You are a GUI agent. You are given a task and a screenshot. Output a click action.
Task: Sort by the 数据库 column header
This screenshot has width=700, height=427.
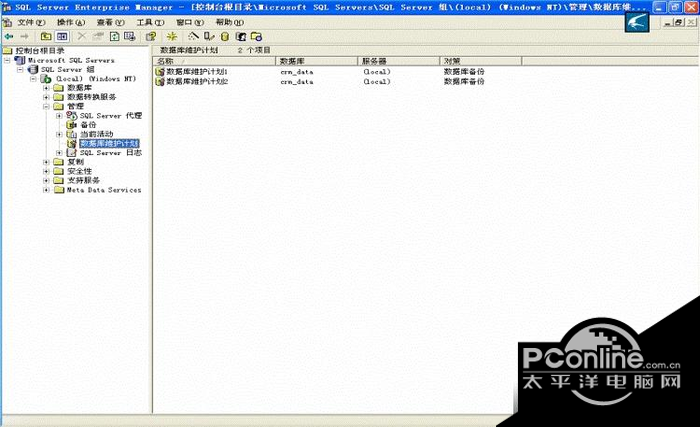coord(317,61)
